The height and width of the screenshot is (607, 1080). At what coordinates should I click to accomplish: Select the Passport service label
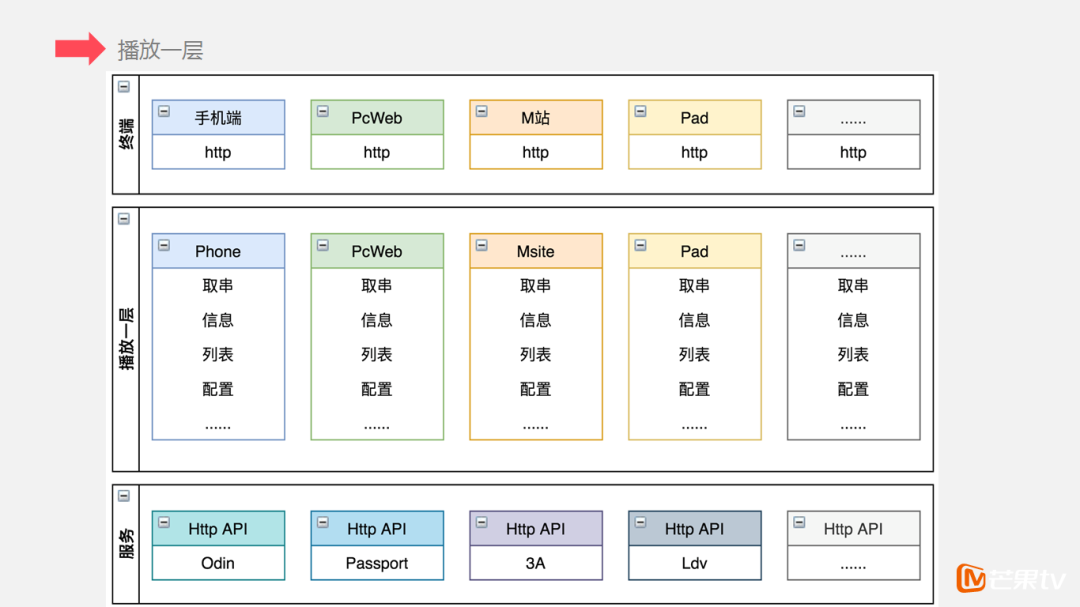coord(377,563)
